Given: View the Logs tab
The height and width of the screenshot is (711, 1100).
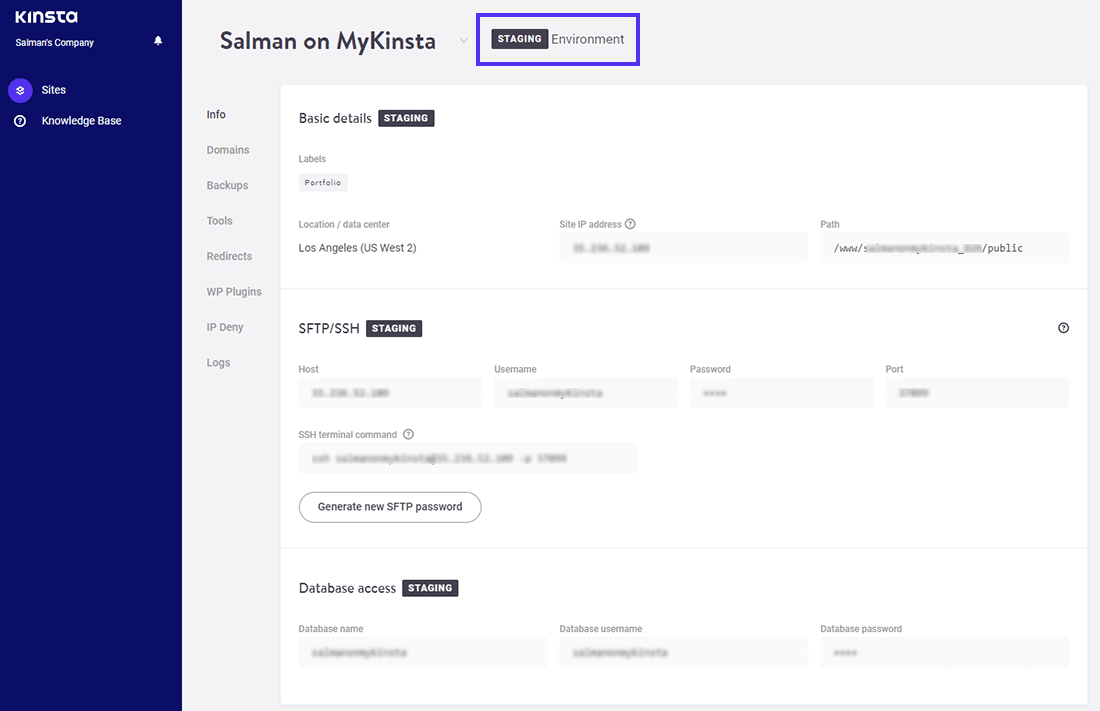Looking at the screenshot, I should tap(217, 362).
